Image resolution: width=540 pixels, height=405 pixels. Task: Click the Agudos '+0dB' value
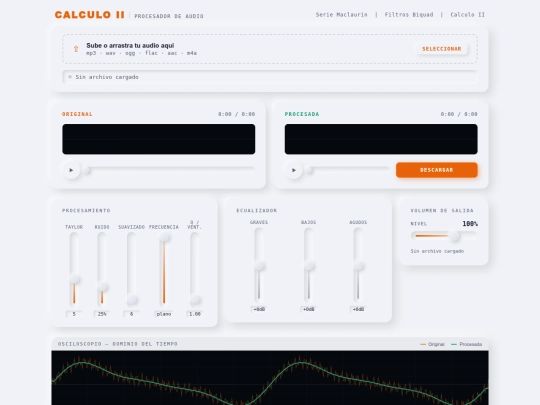(358, 309)
